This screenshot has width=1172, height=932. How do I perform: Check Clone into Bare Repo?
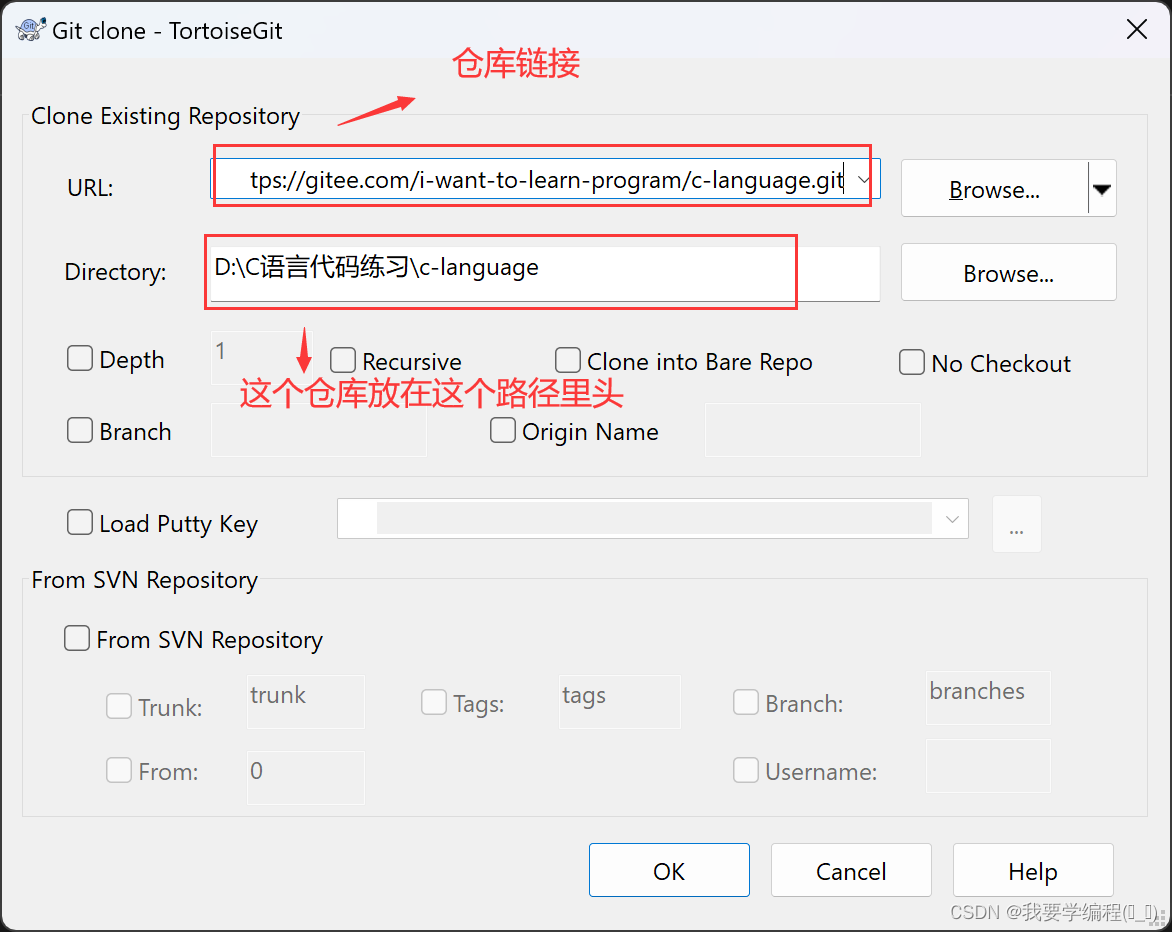coord(568,360)
